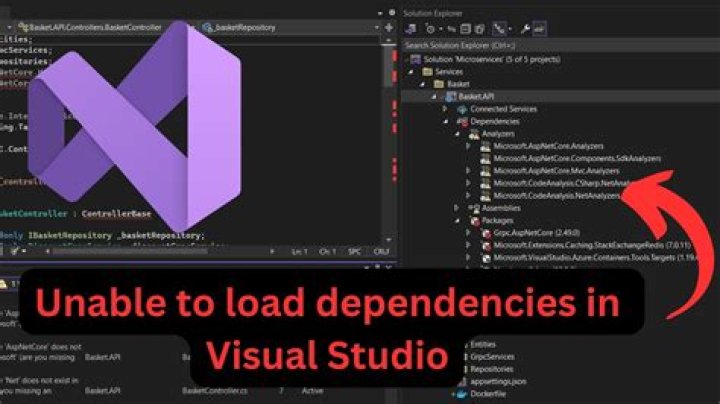Select Grpc.AspNetCore (2.49.0) package
Screen dimensions: 720x404
coord(536,233)
